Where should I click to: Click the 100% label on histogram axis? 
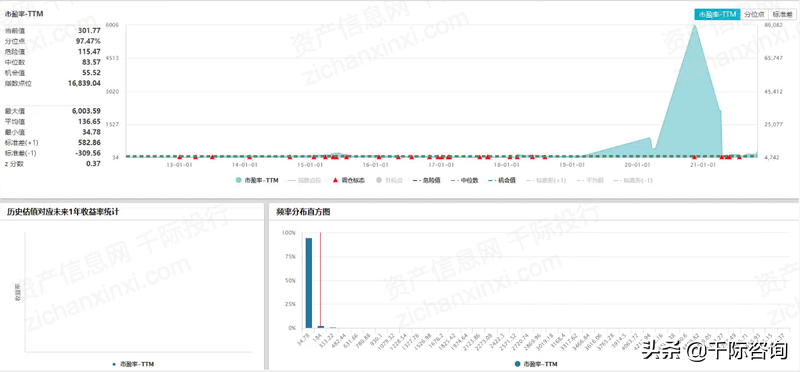pos(288,233)
